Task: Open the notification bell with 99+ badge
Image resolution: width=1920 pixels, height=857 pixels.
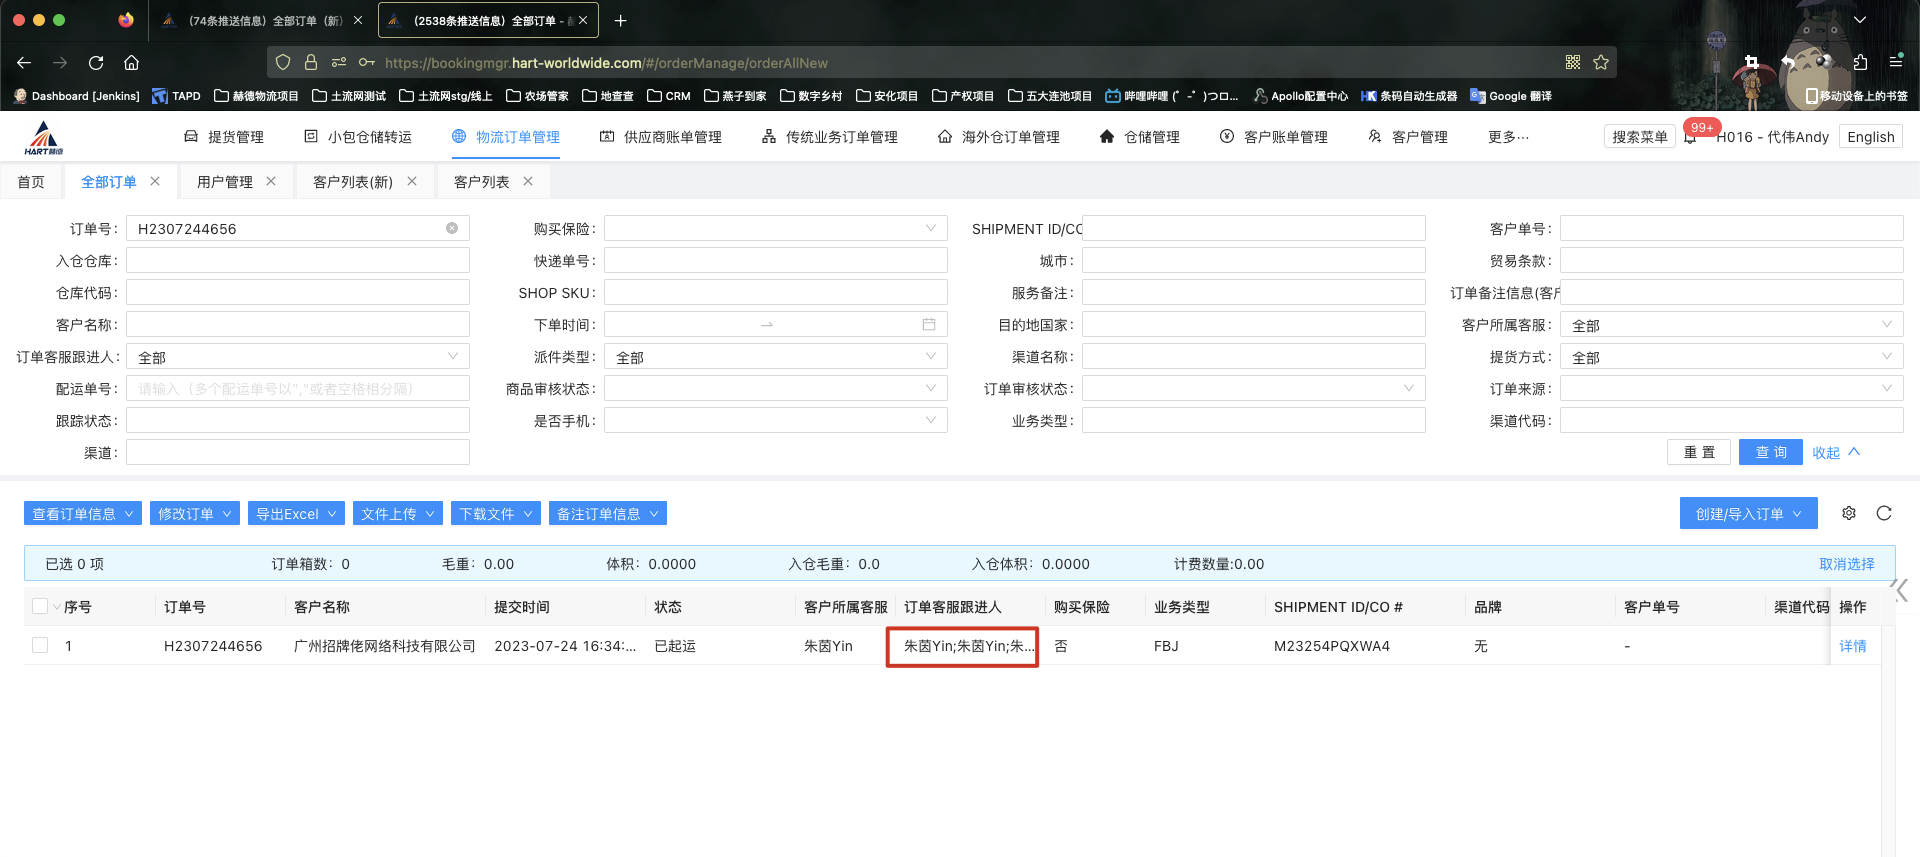Action: pyautogui.click(x=1691, y=138)
